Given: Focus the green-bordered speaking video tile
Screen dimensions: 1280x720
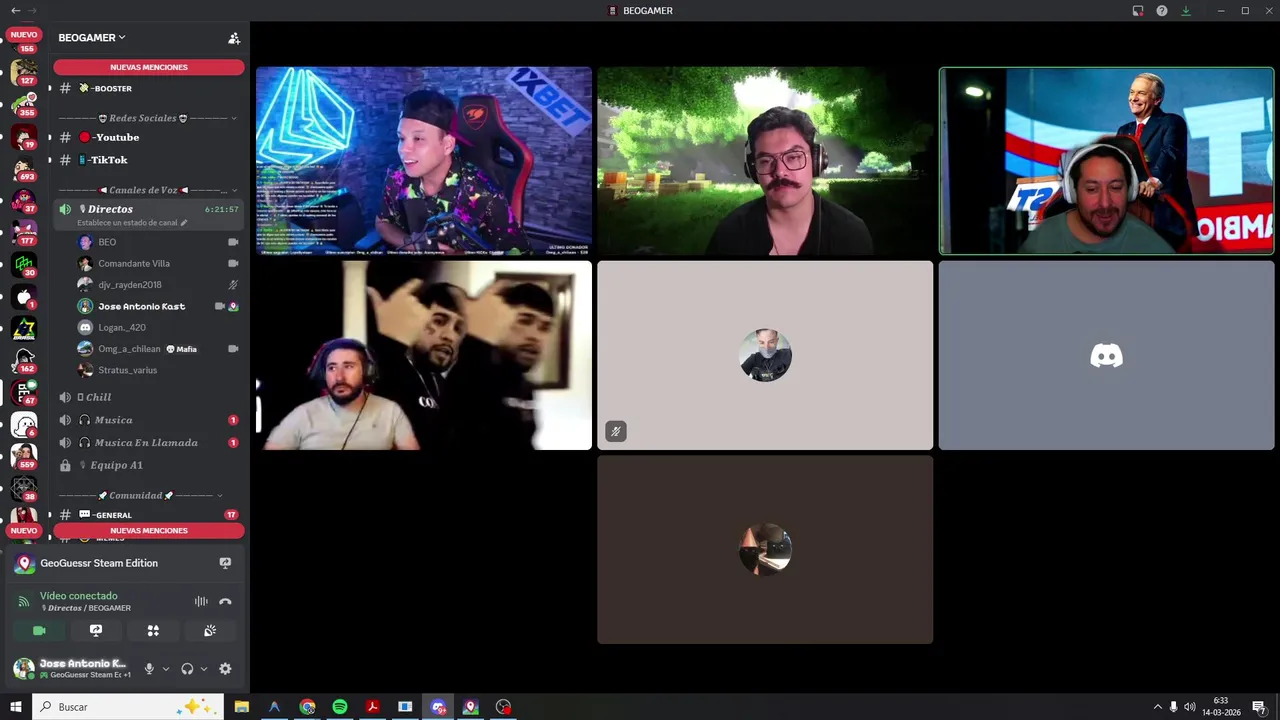Looking at the screenshot, I should (x=1107, y=161).
